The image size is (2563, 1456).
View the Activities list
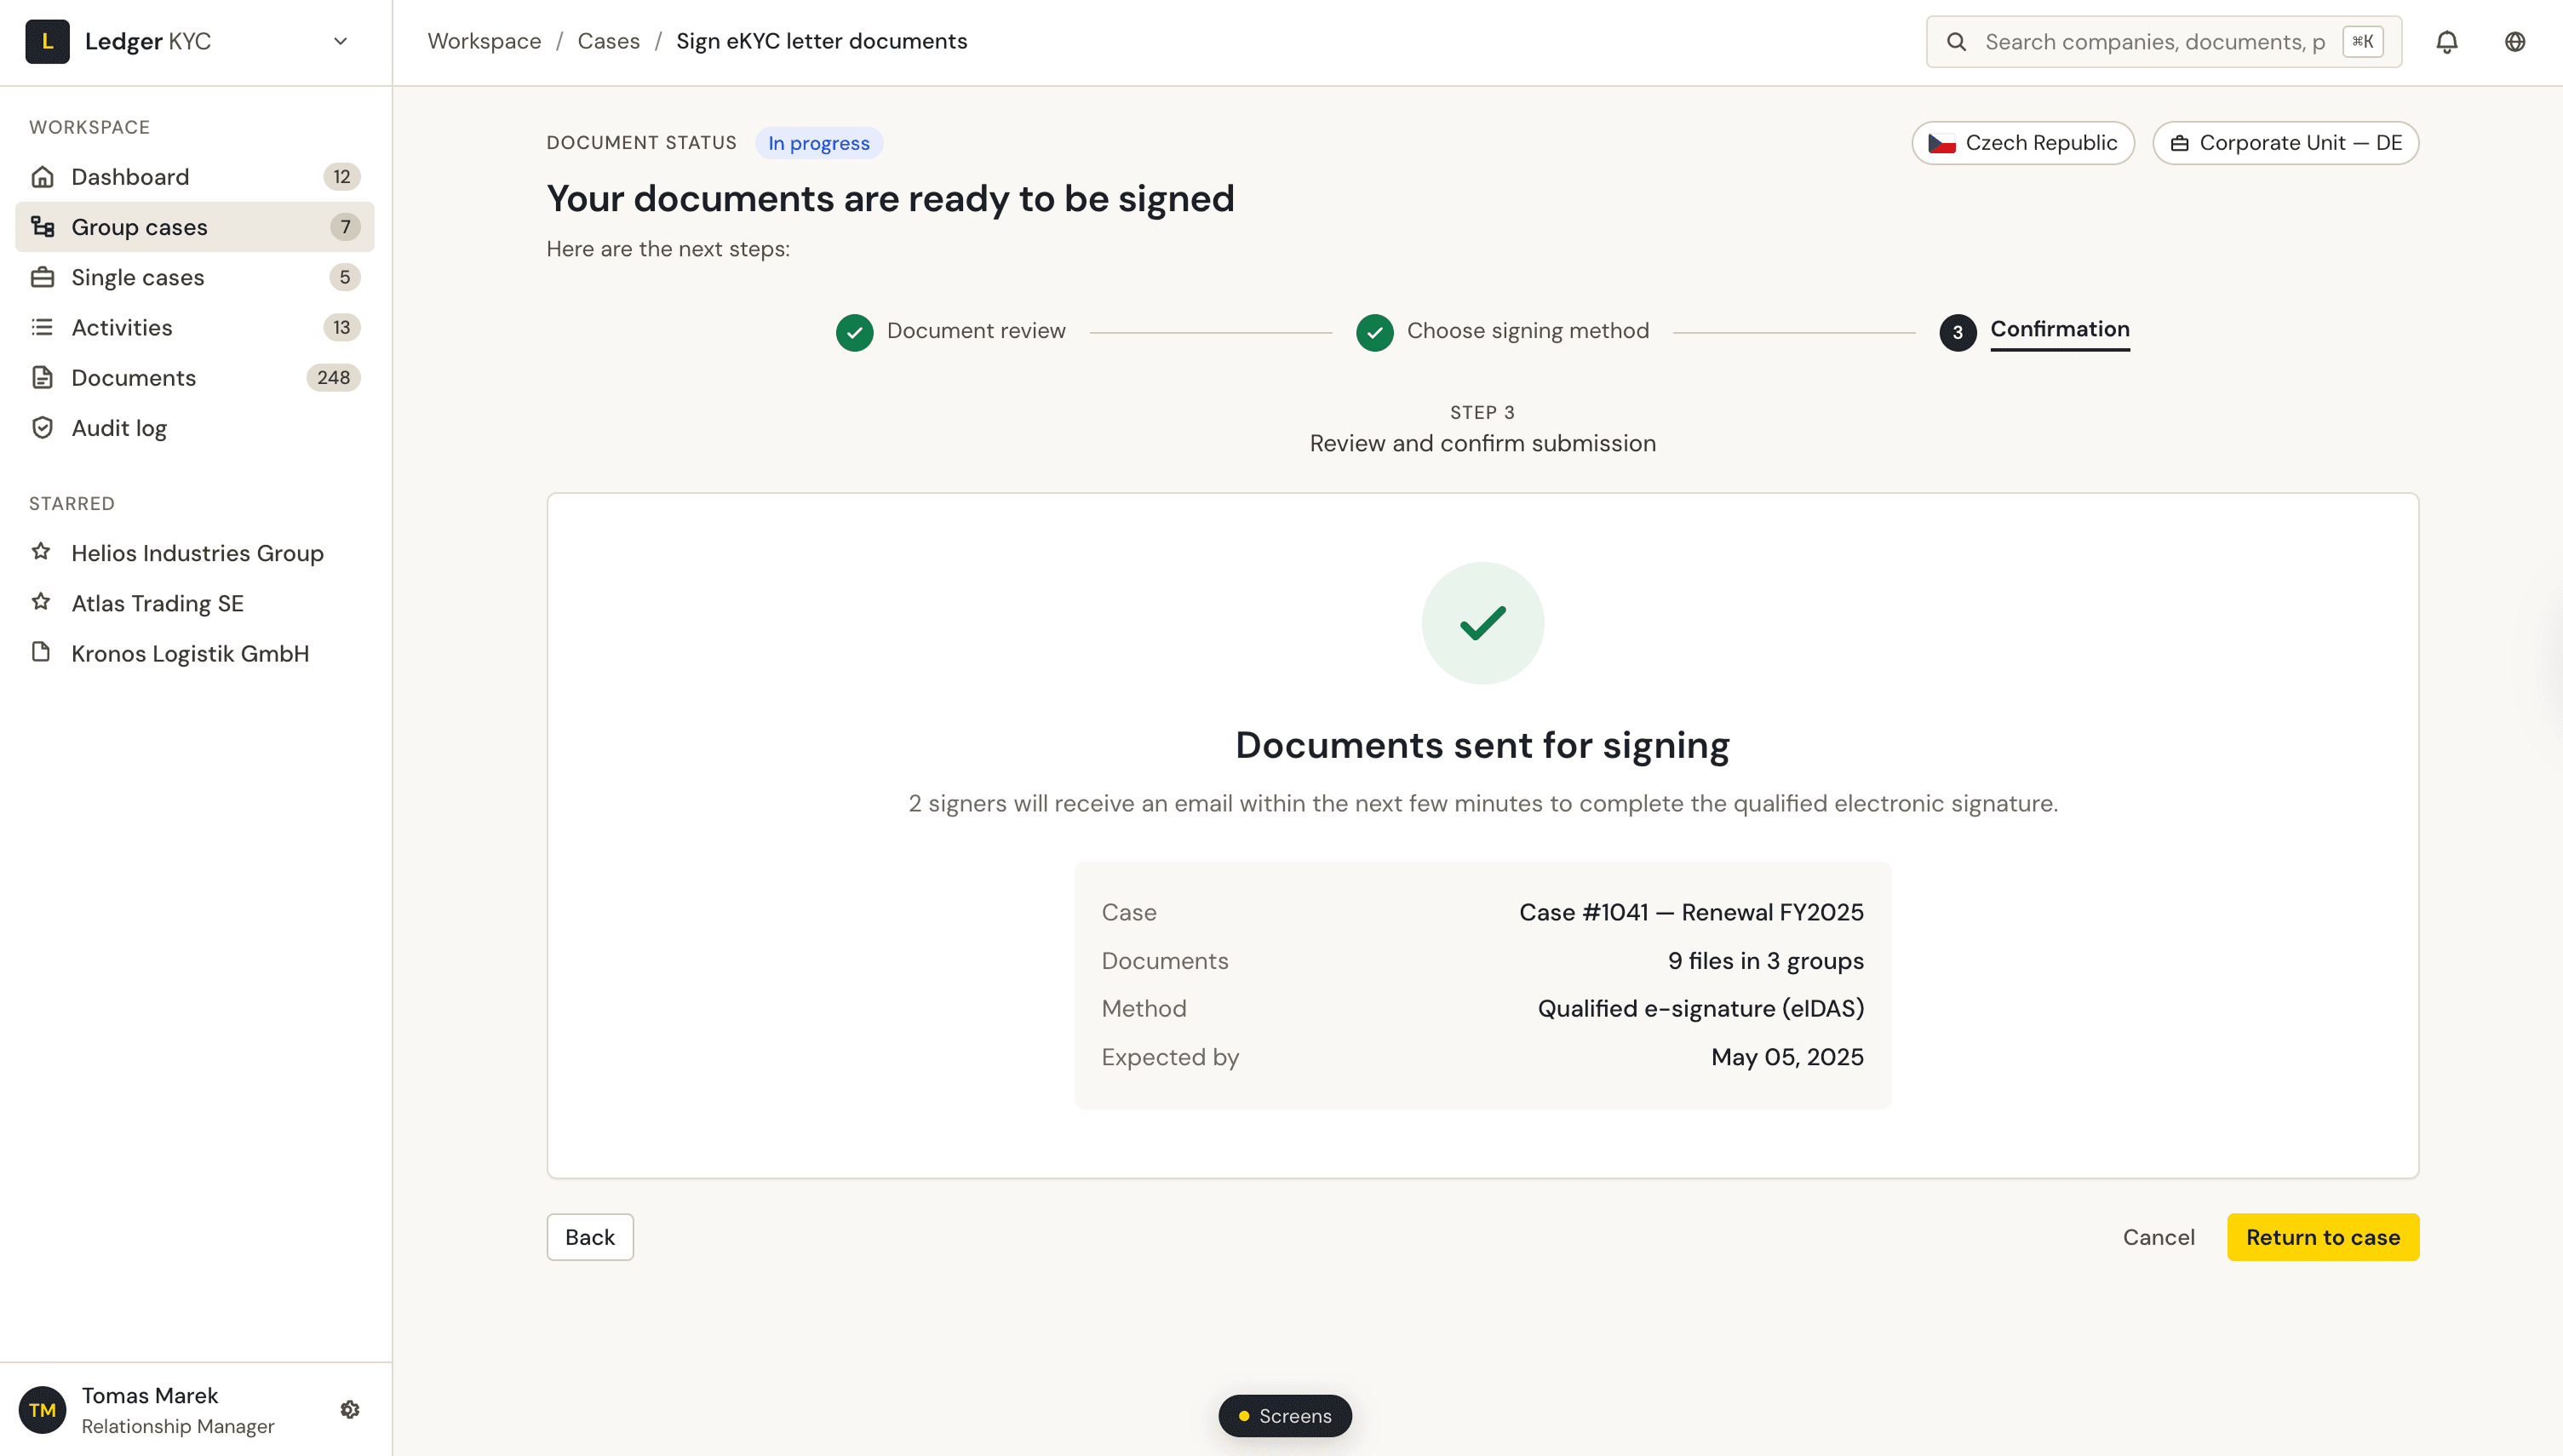coord(122,327)
